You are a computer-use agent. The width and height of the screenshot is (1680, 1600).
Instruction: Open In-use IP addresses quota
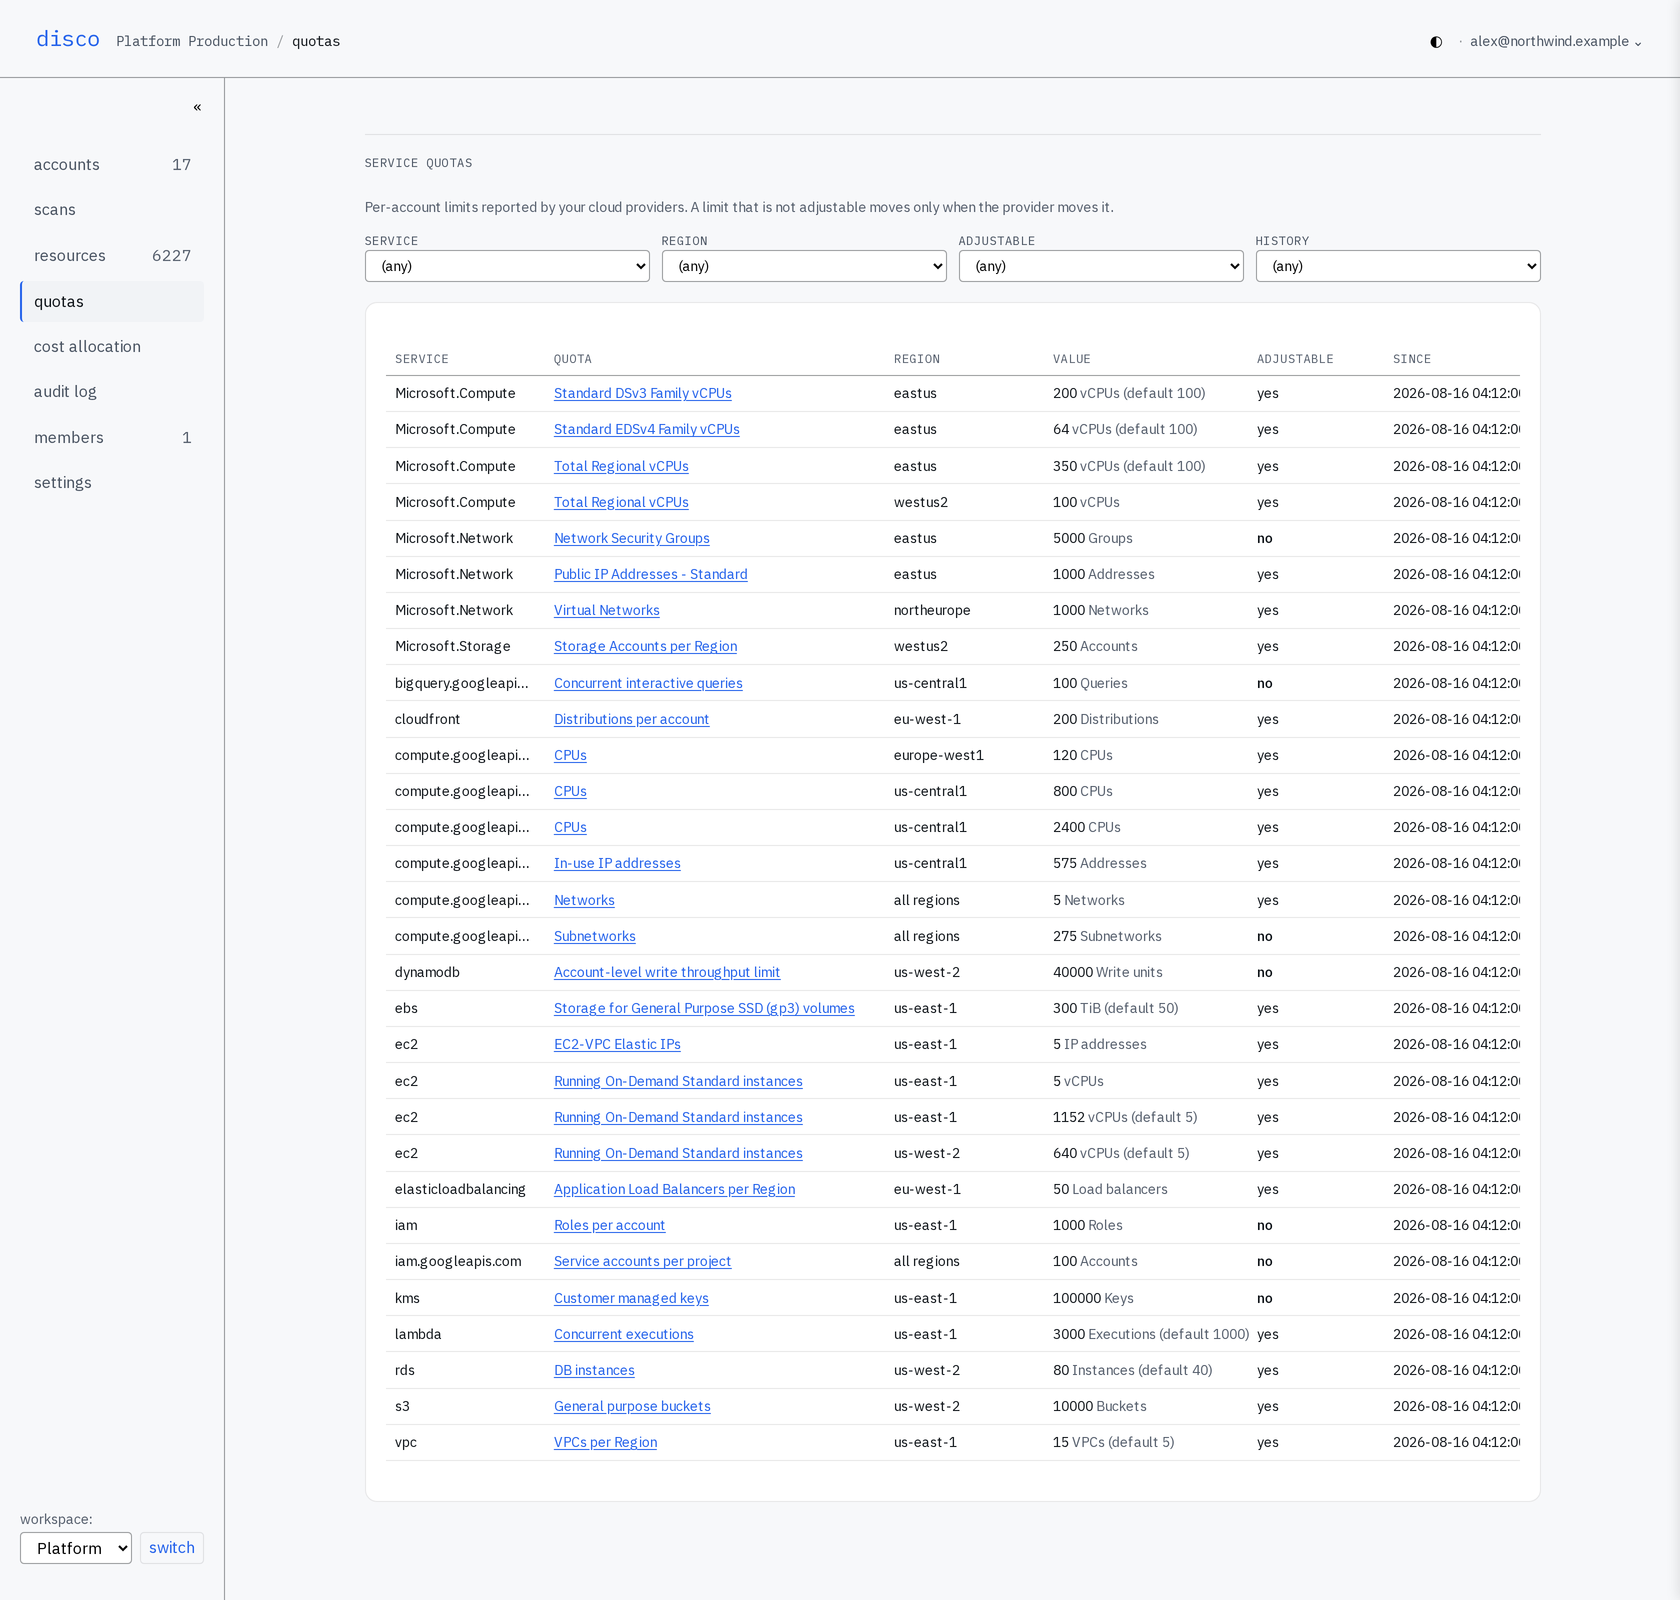tap(617, 864)
